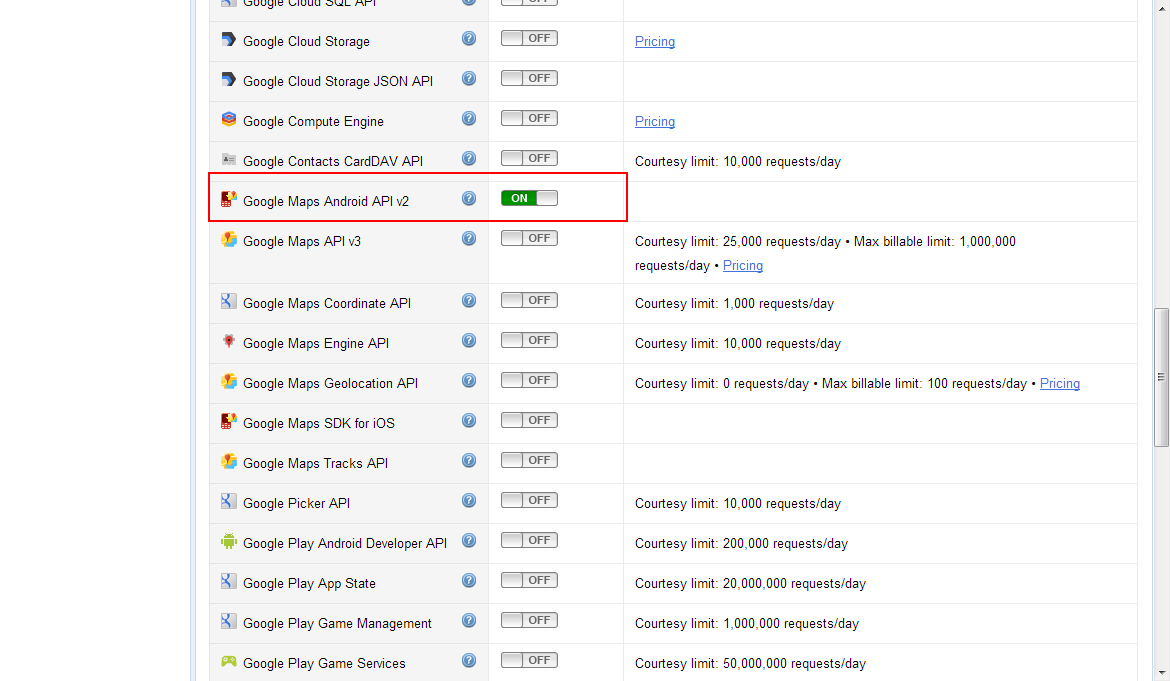Open help for Google Play Android Developer API

[469, 541]
